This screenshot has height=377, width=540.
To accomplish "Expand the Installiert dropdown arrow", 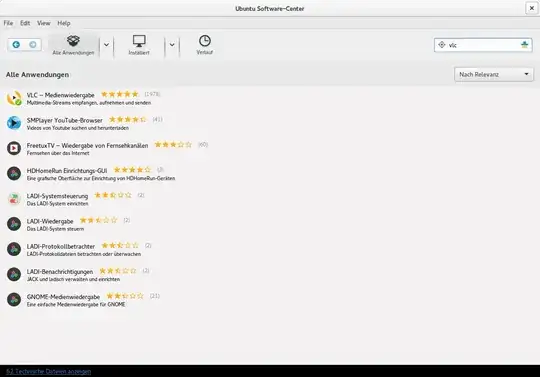I will point(172,45).
